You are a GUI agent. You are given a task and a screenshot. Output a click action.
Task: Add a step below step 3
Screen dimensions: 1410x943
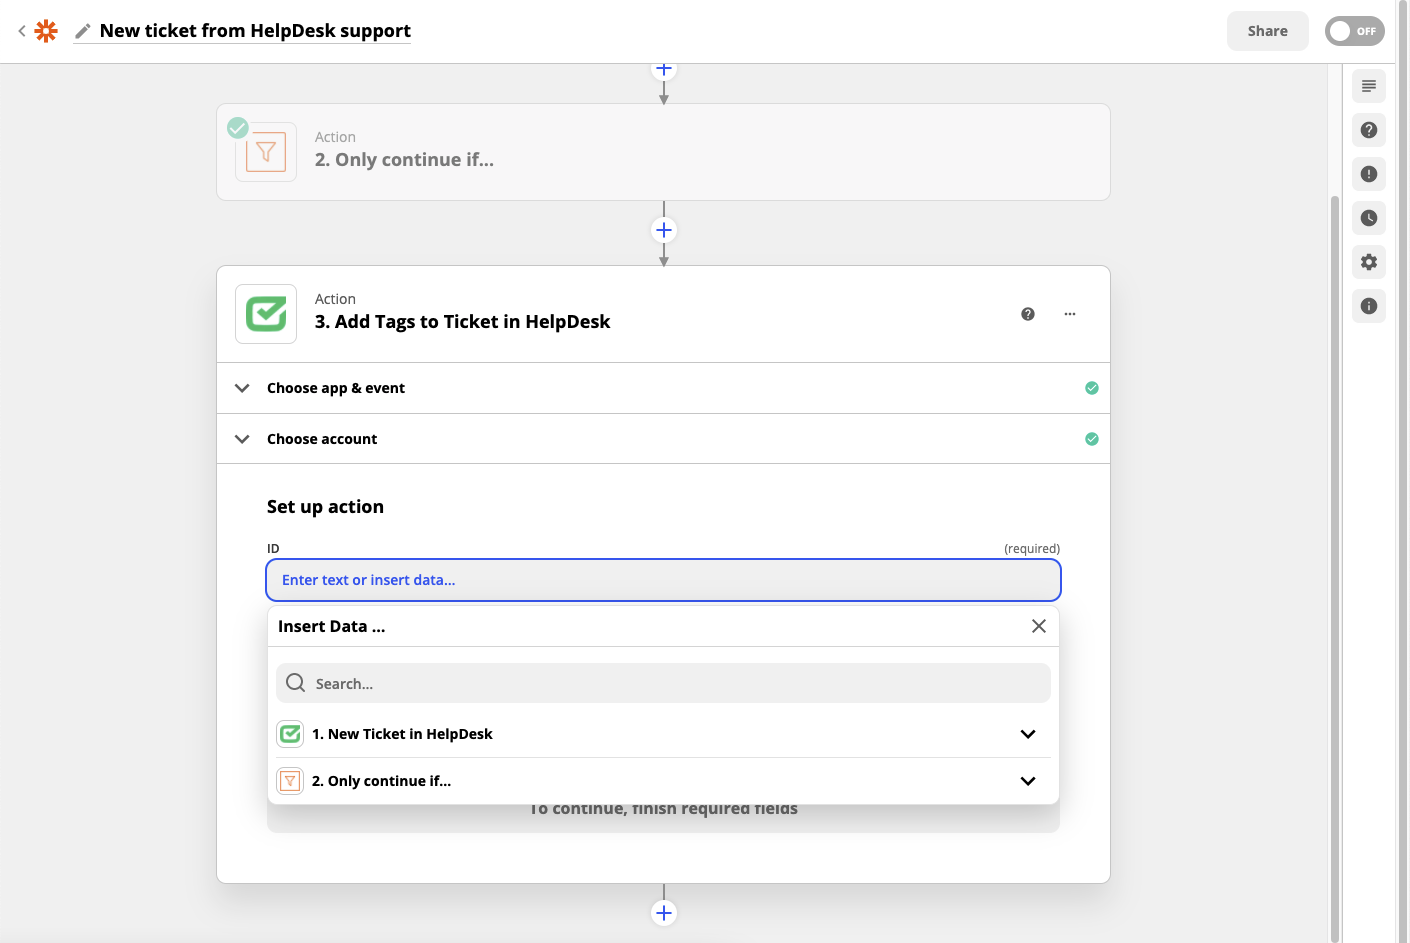(664, 913)
